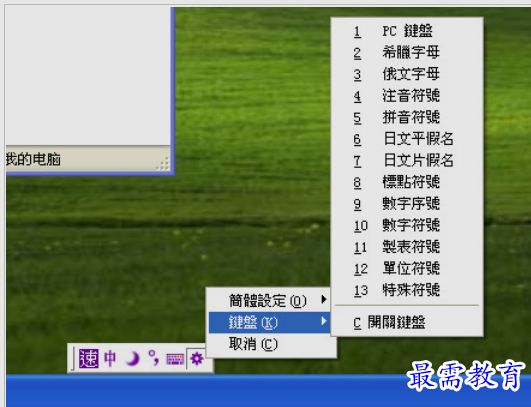Image resolution: width=531 pixels, height=407 pixels.
Task: Select 13 特殊符號 keyboard
Action: [407, 291]
